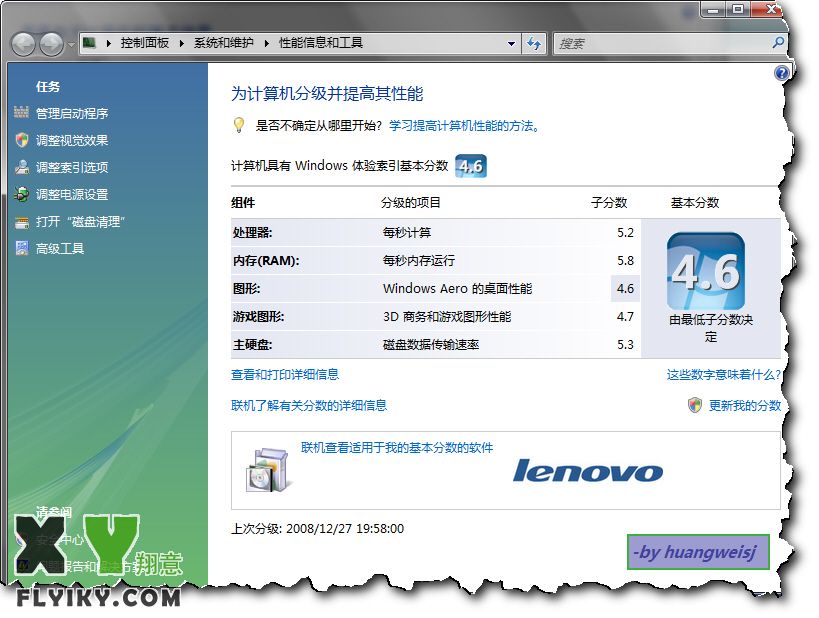Click the Back navigation arrow button

[25, 44]
